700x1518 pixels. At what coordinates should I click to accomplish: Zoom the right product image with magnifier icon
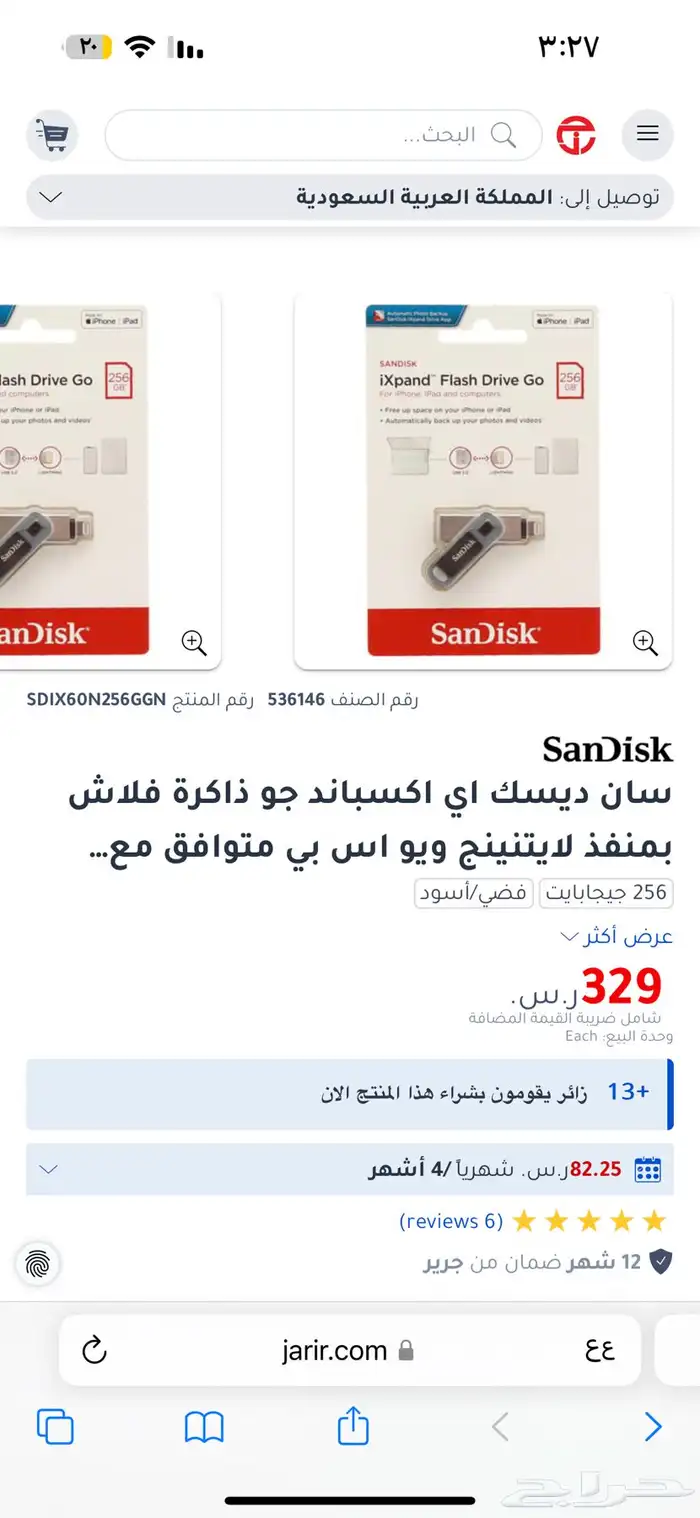click(646, 642)
